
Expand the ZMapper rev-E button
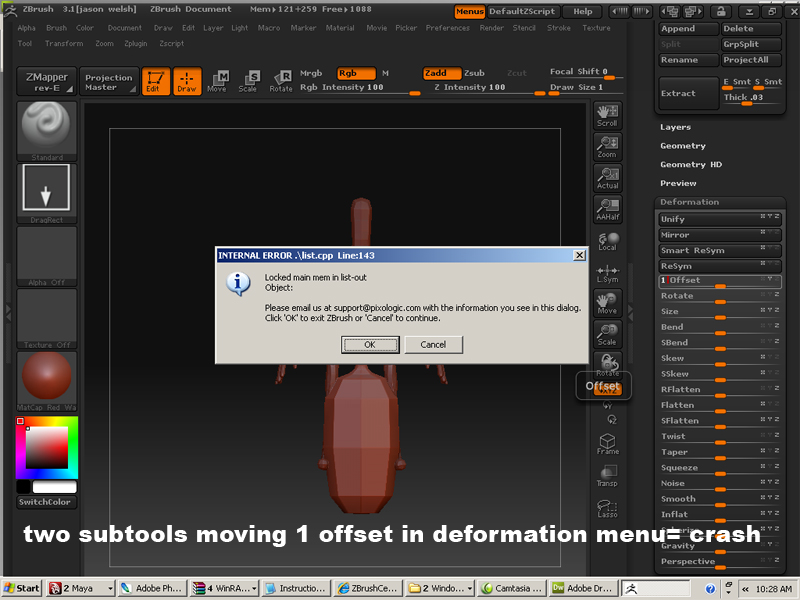click(x=46, y=81)
